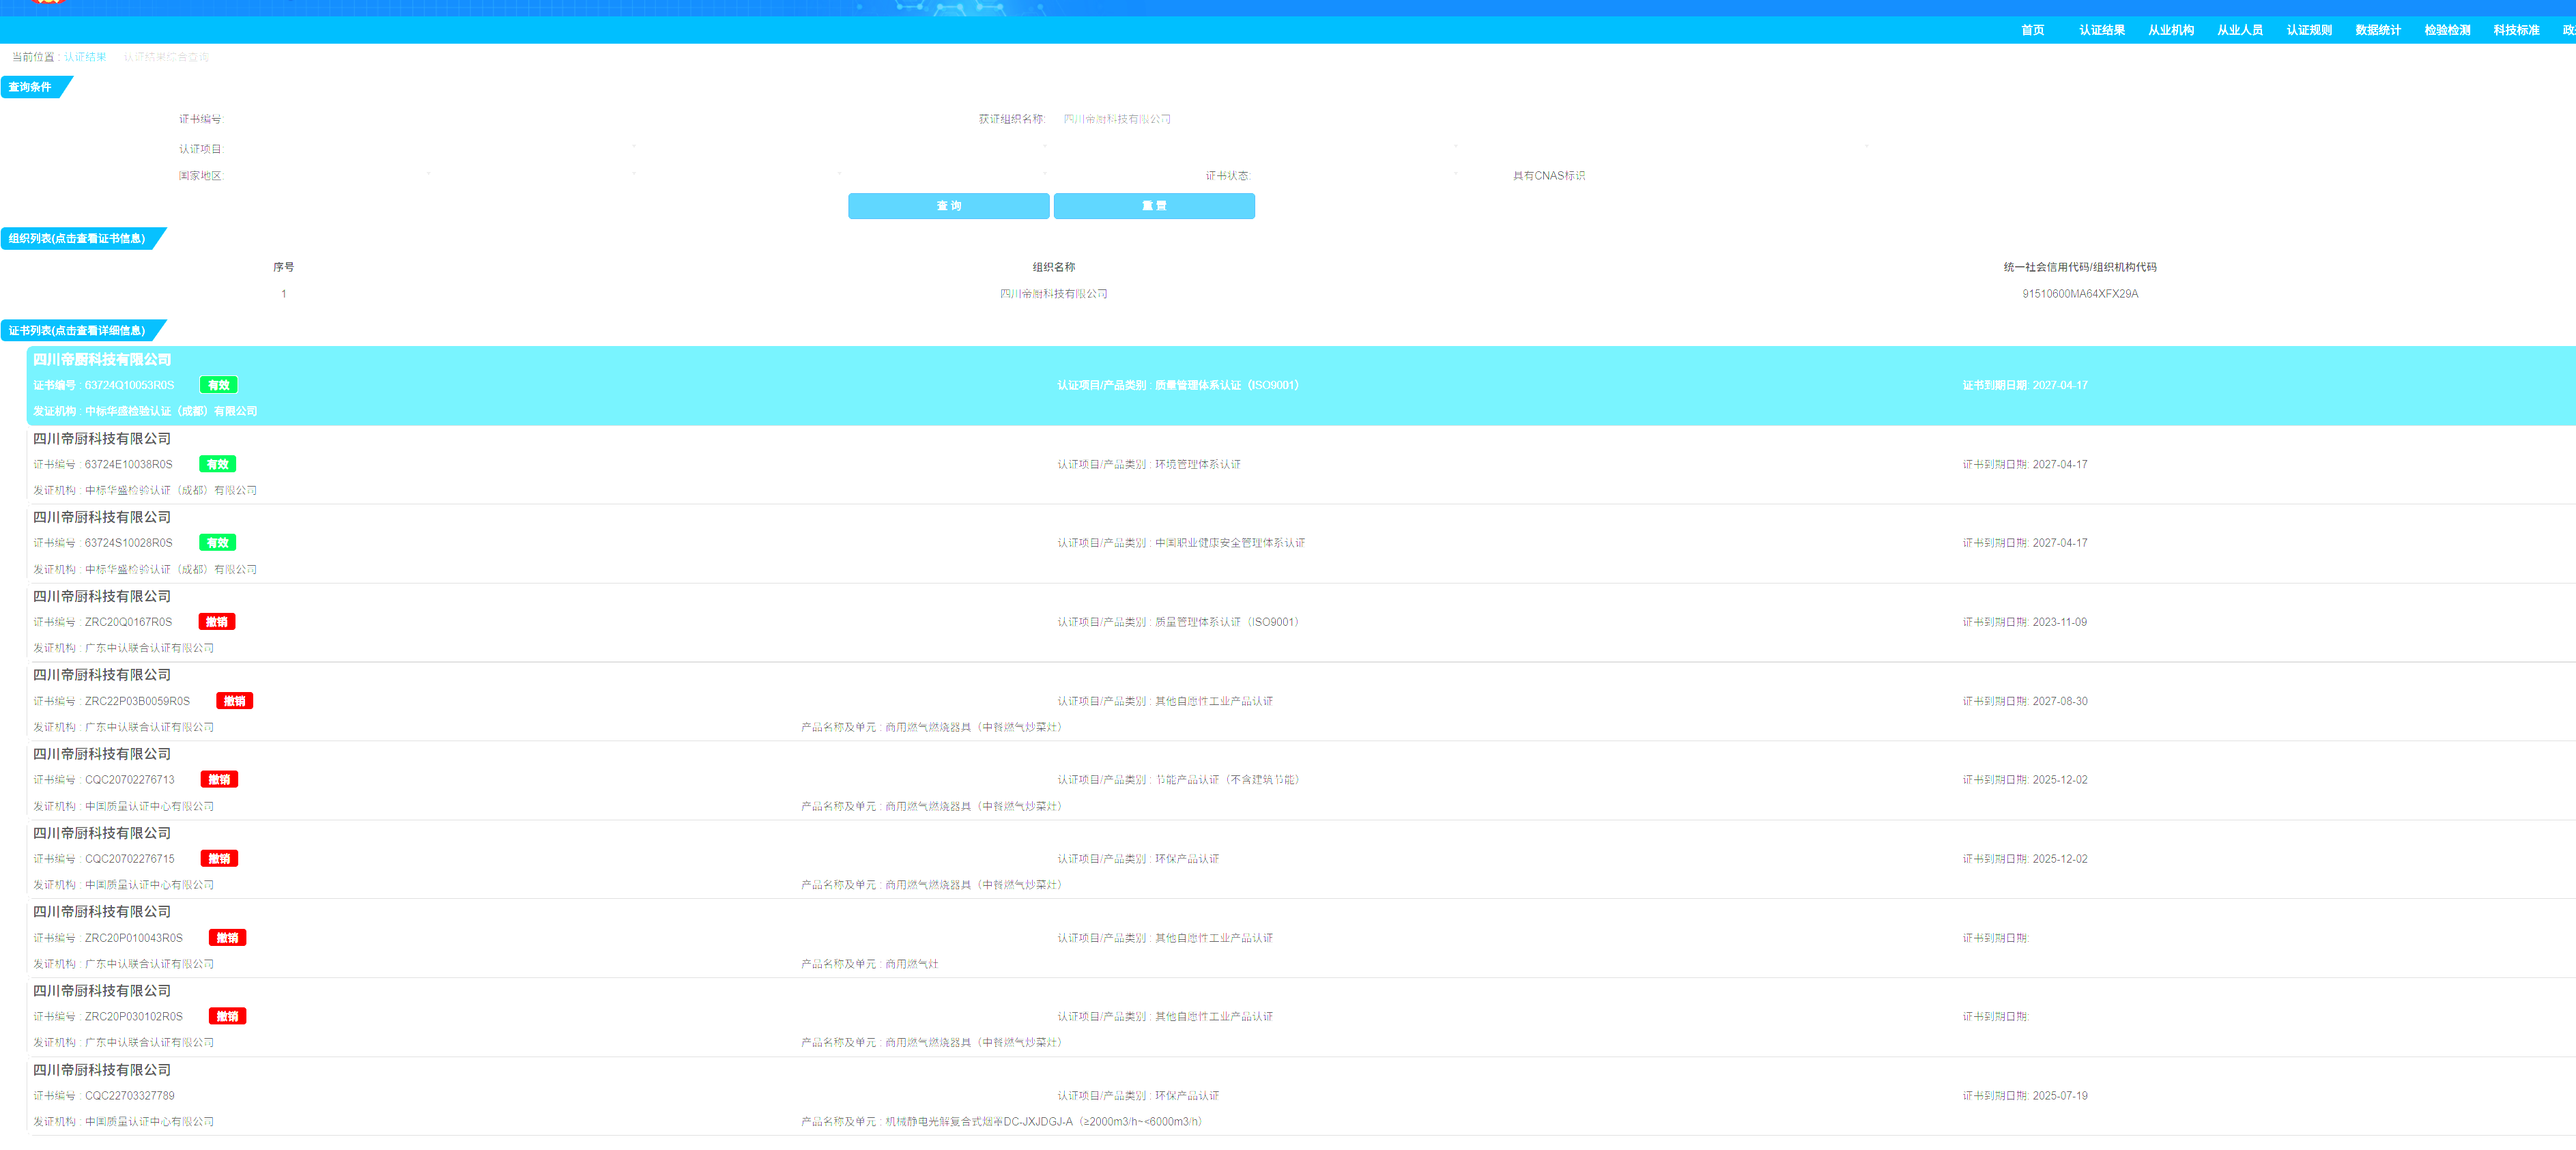Select organization row 四川帝厨科技有限公司 in the 组织列表

point(1053,294)
